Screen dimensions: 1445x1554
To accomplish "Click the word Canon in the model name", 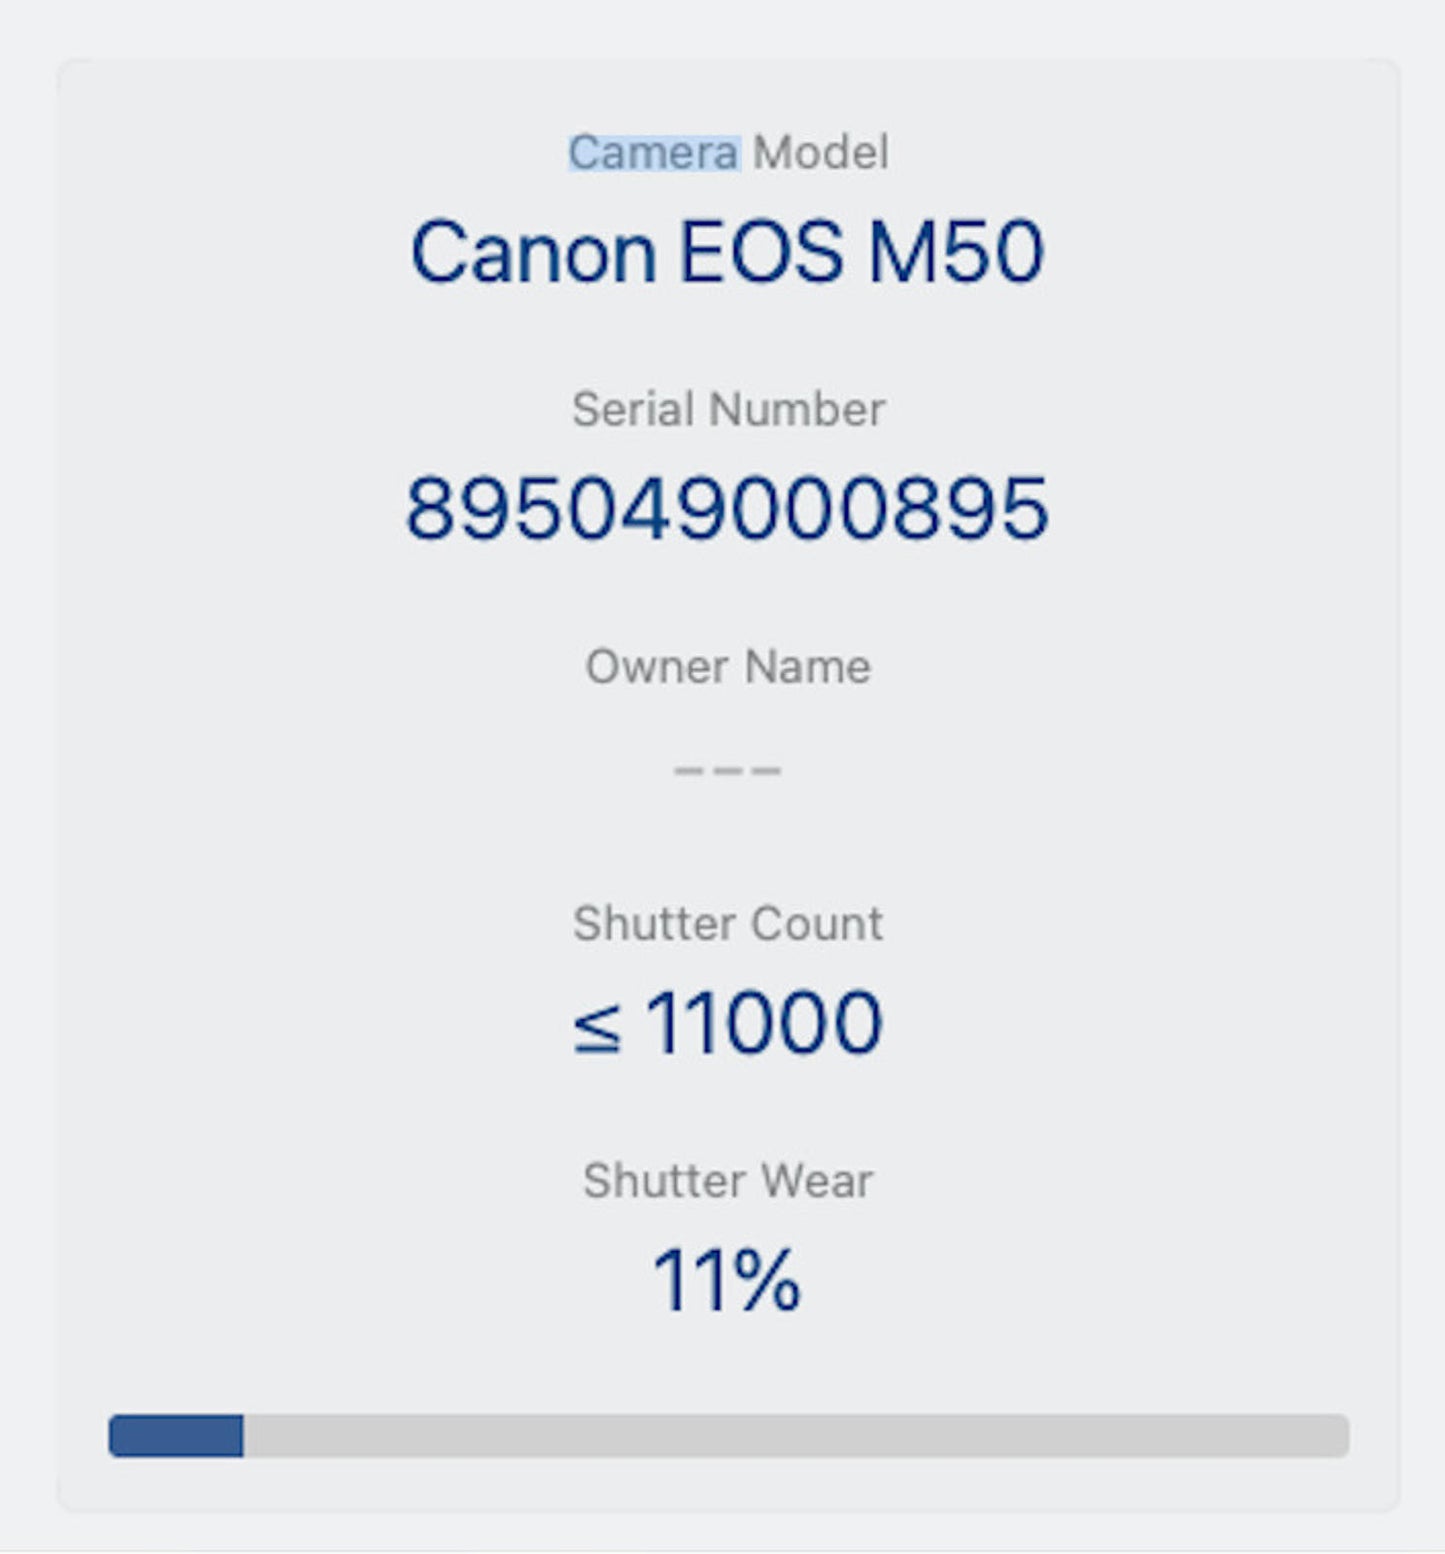I will [x=533, y=252].
